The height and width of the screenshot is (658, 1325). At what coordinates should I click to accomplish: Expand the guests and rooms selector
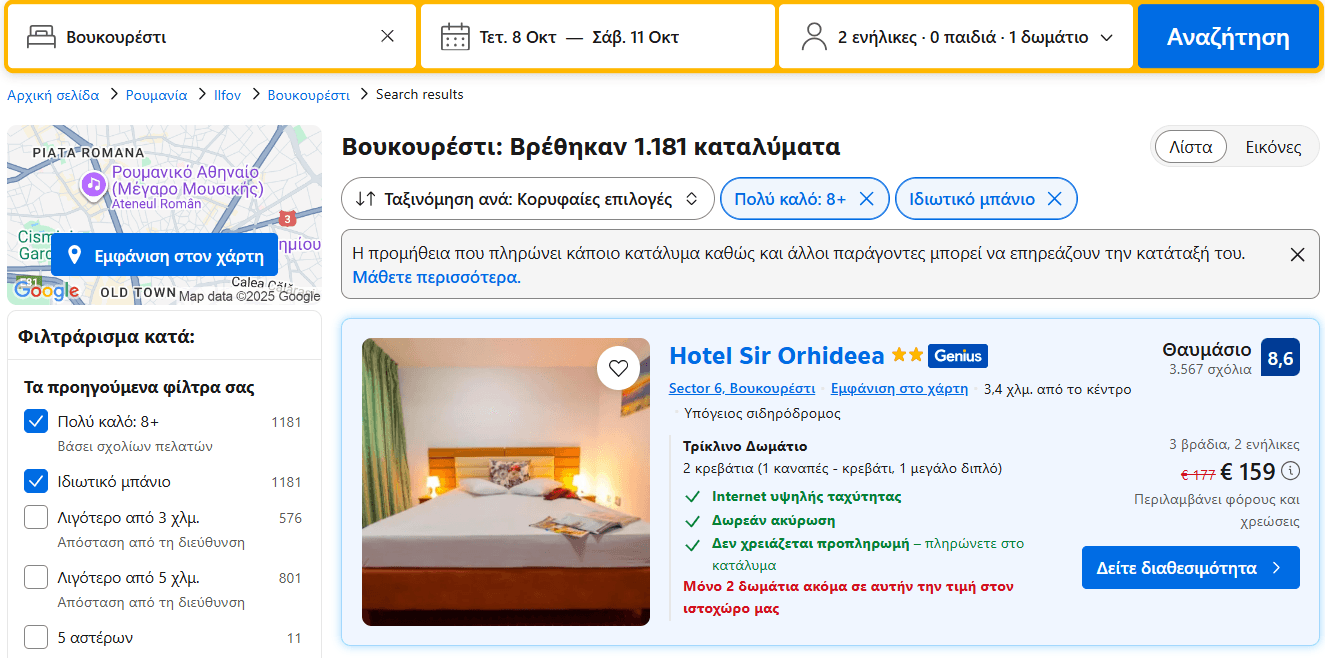pos(1106,38)
